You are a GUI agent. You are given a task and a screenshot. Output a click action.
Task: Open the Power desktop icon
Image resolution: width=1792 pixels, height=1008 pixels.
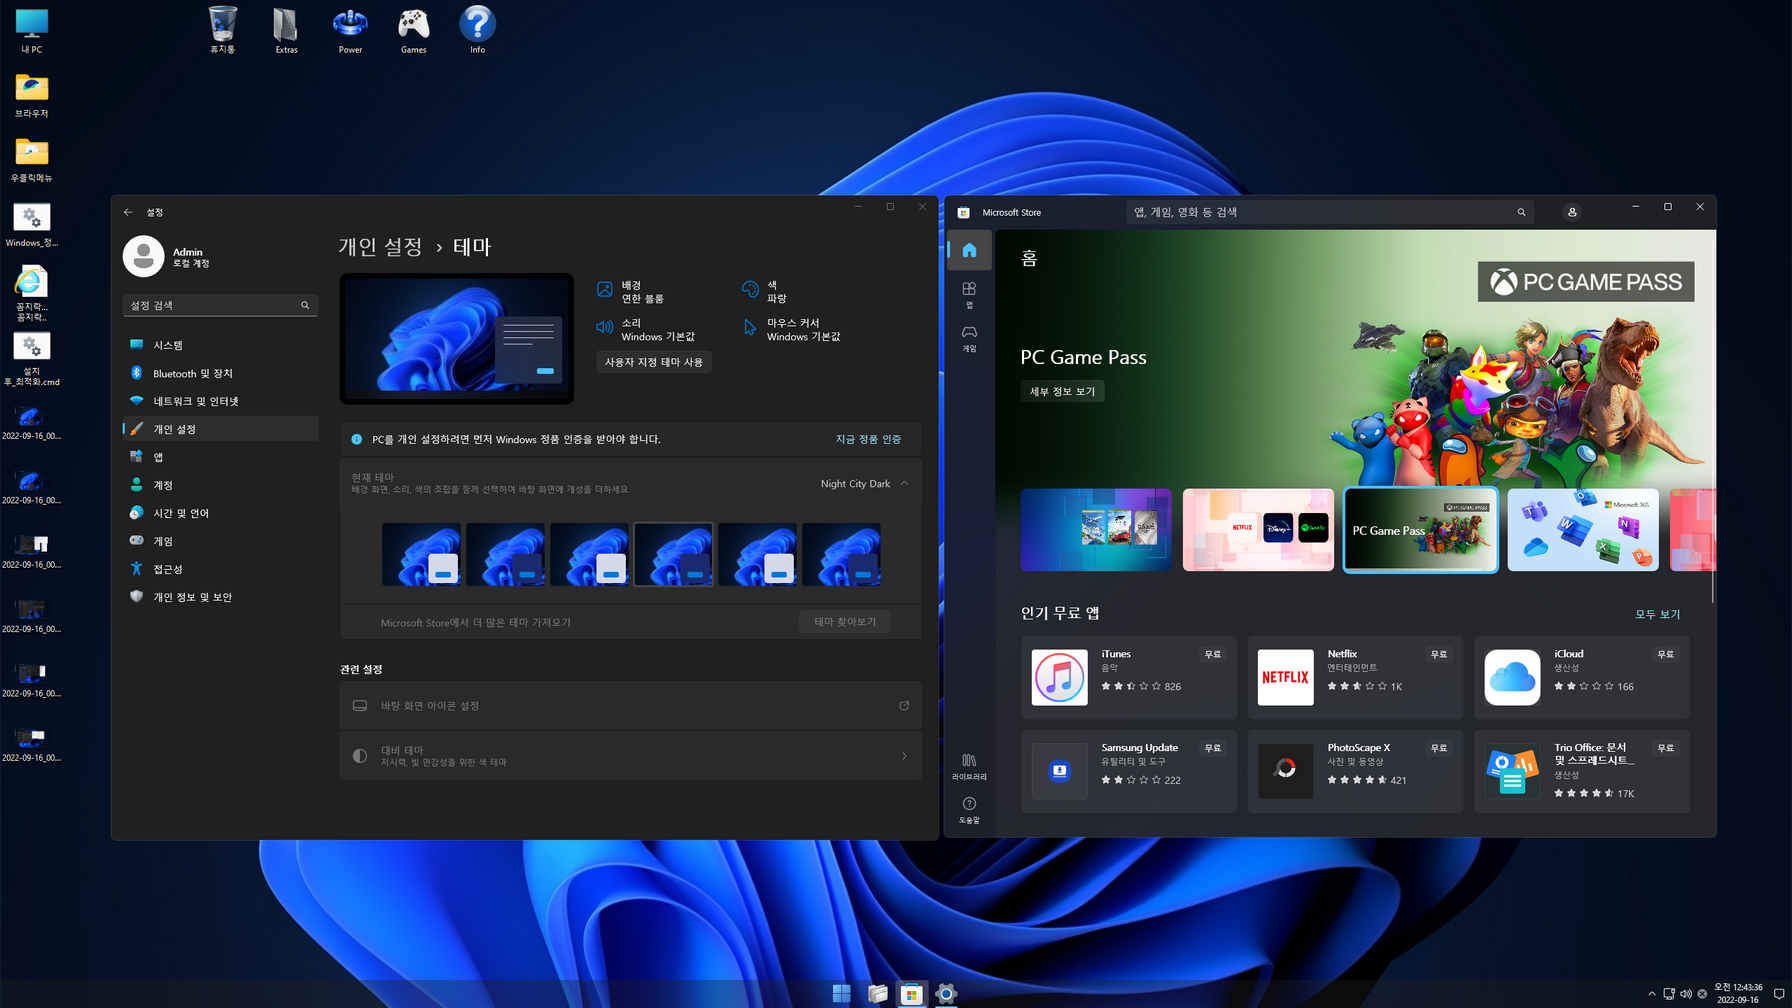(x=350, y=30)
